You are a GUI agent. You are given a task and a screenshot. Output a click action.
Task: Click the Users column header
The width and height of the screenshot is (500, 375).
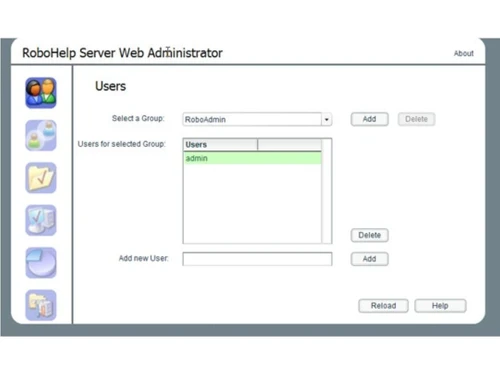[220, 145]
